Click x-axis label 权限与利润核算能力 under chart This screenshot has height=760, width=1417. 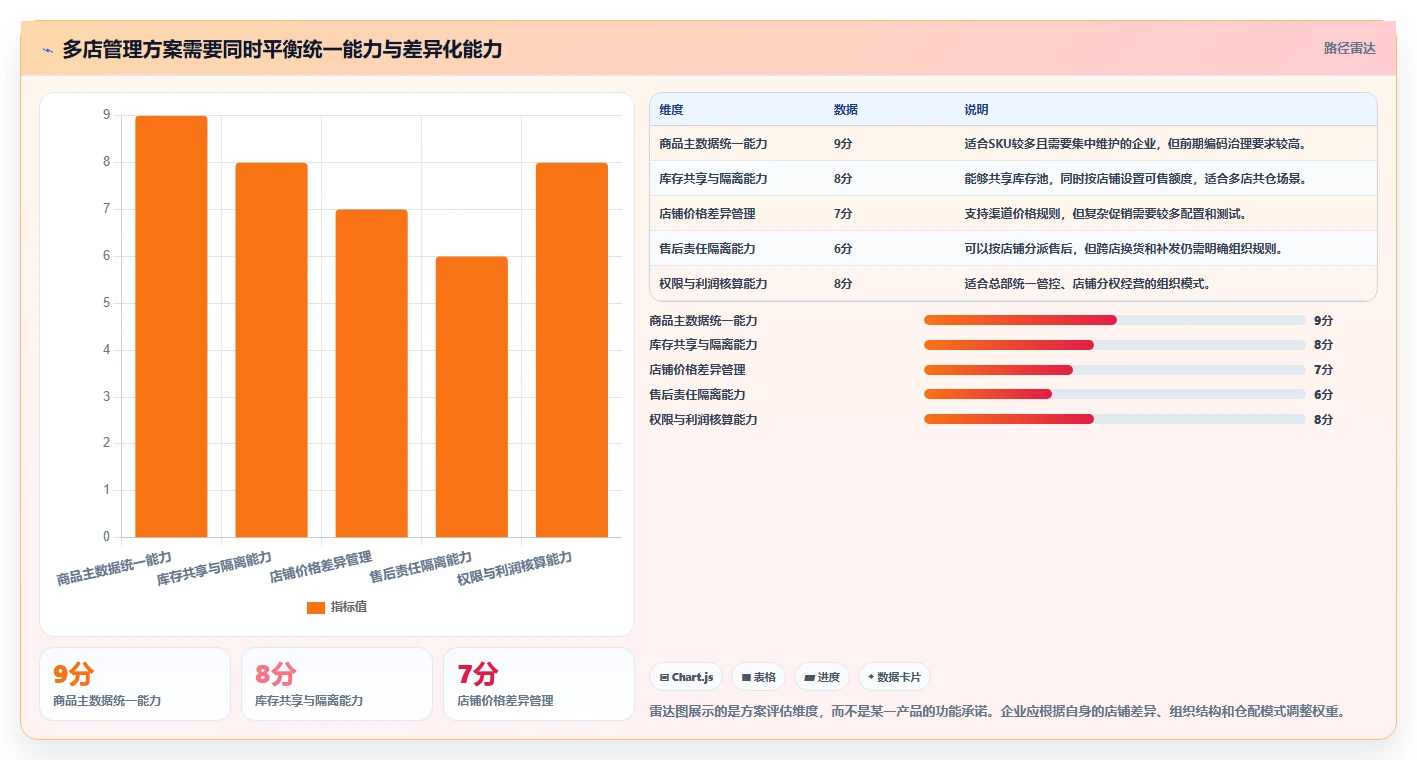pyautogui.click(x=514, y=569)
